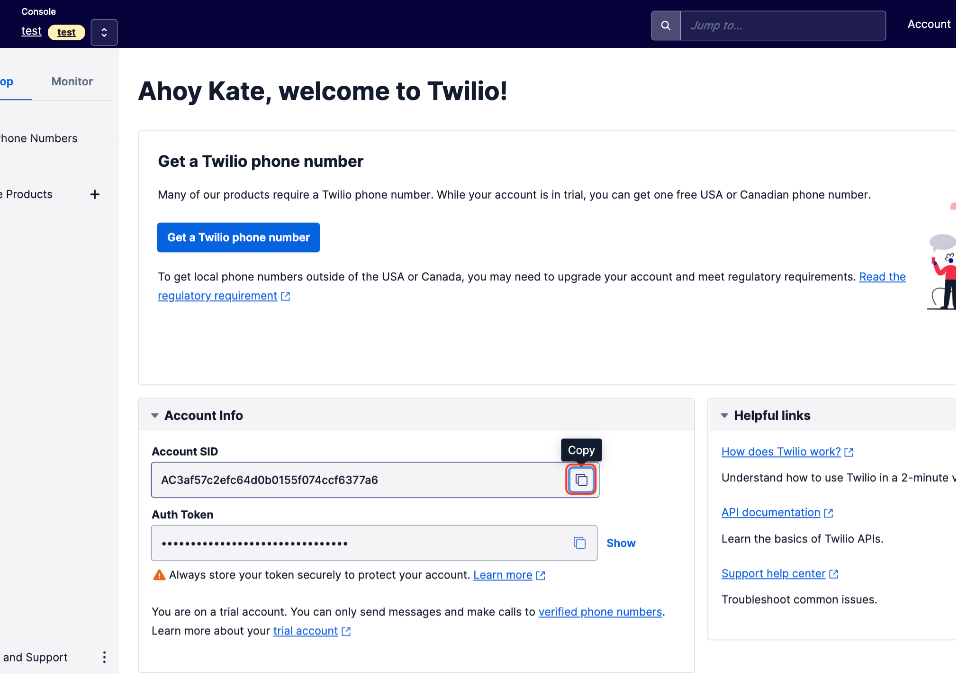
Task: Collapse the Helpful links section
Action: pos(724,416)
